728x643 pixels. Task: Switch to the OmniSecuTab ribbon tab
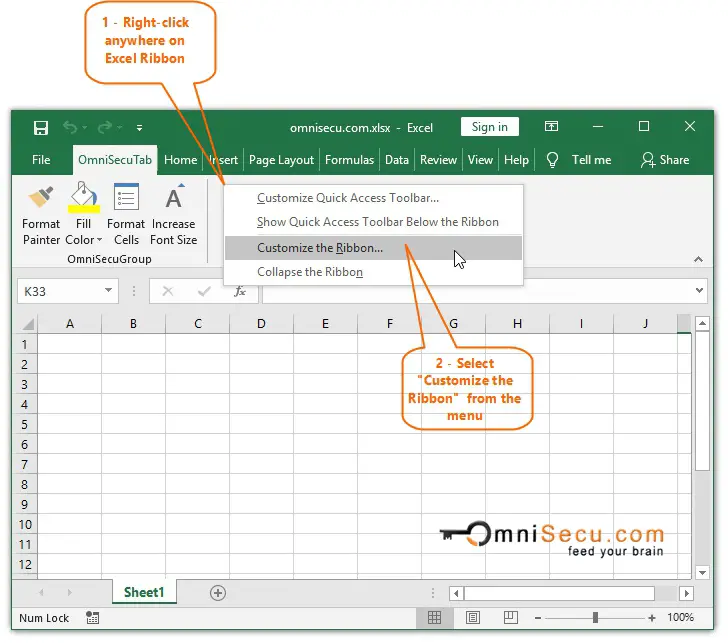coord(115,160)
